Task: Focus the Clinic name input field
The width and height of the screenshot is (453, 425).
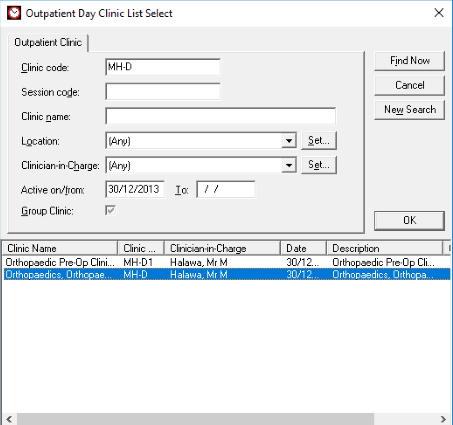Action: [220, 116]
